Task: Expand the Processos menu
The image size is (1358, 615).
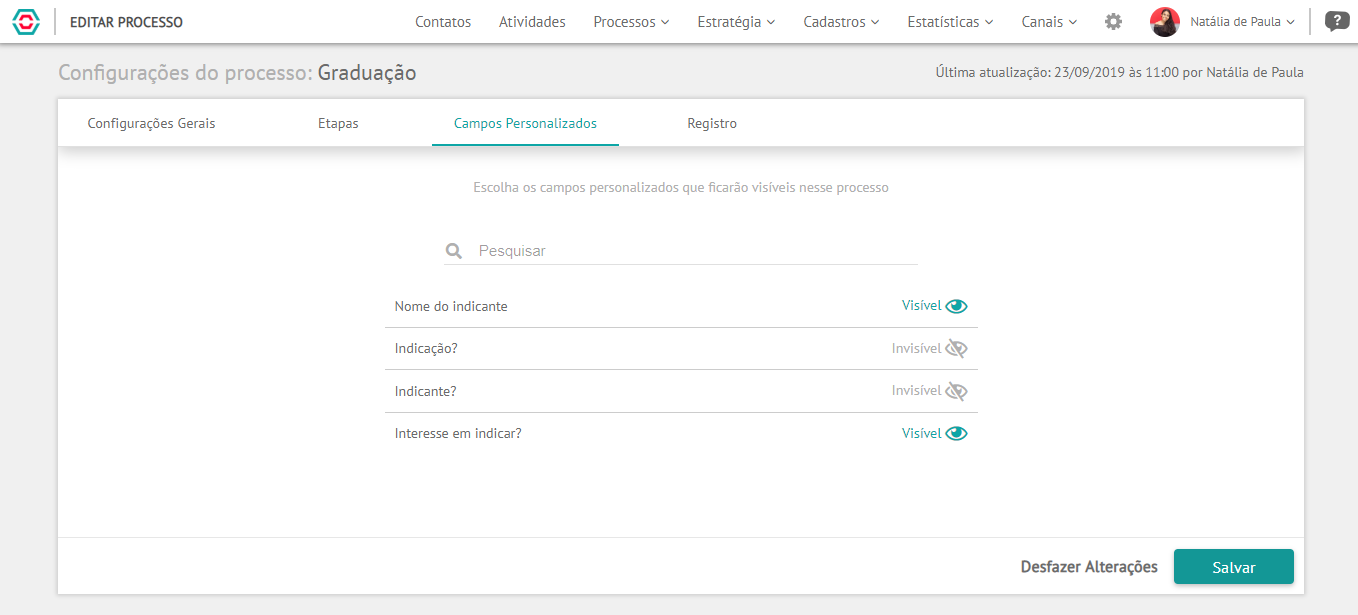Action: [631, 21]
